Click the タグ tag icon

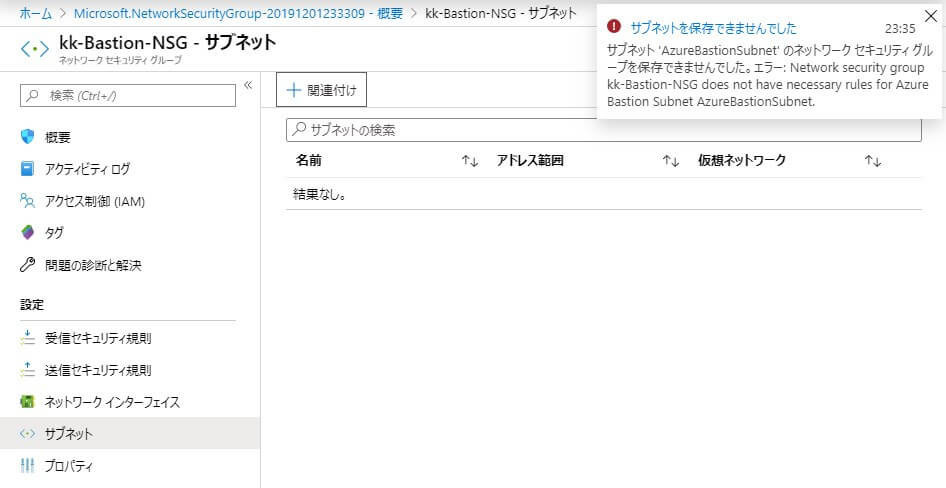28,233
